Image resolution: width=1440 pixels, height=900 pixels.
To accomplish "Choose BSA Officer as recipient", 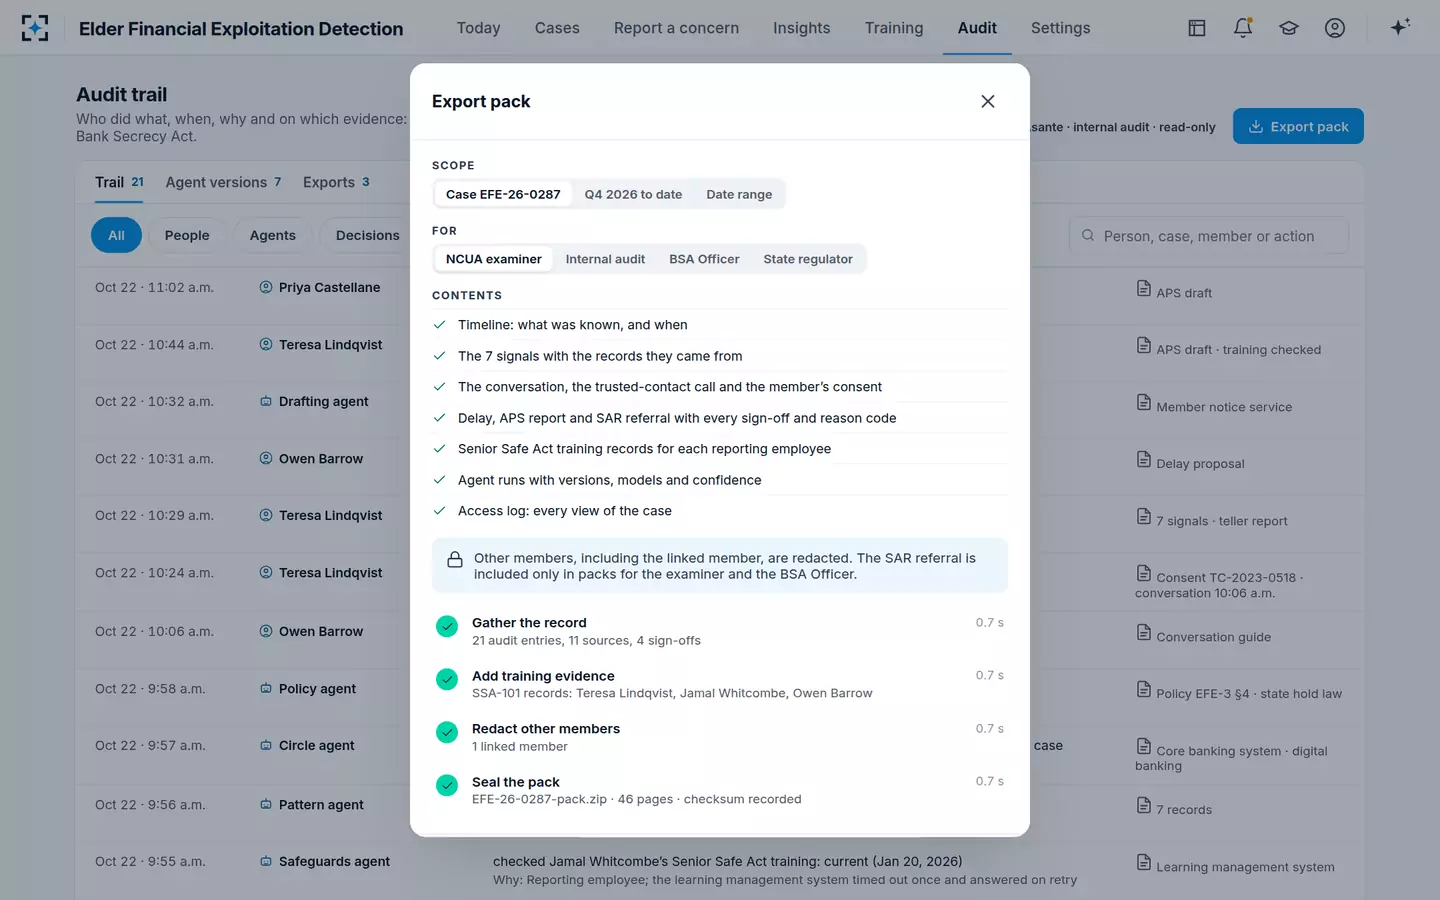I will click(704, 259).
